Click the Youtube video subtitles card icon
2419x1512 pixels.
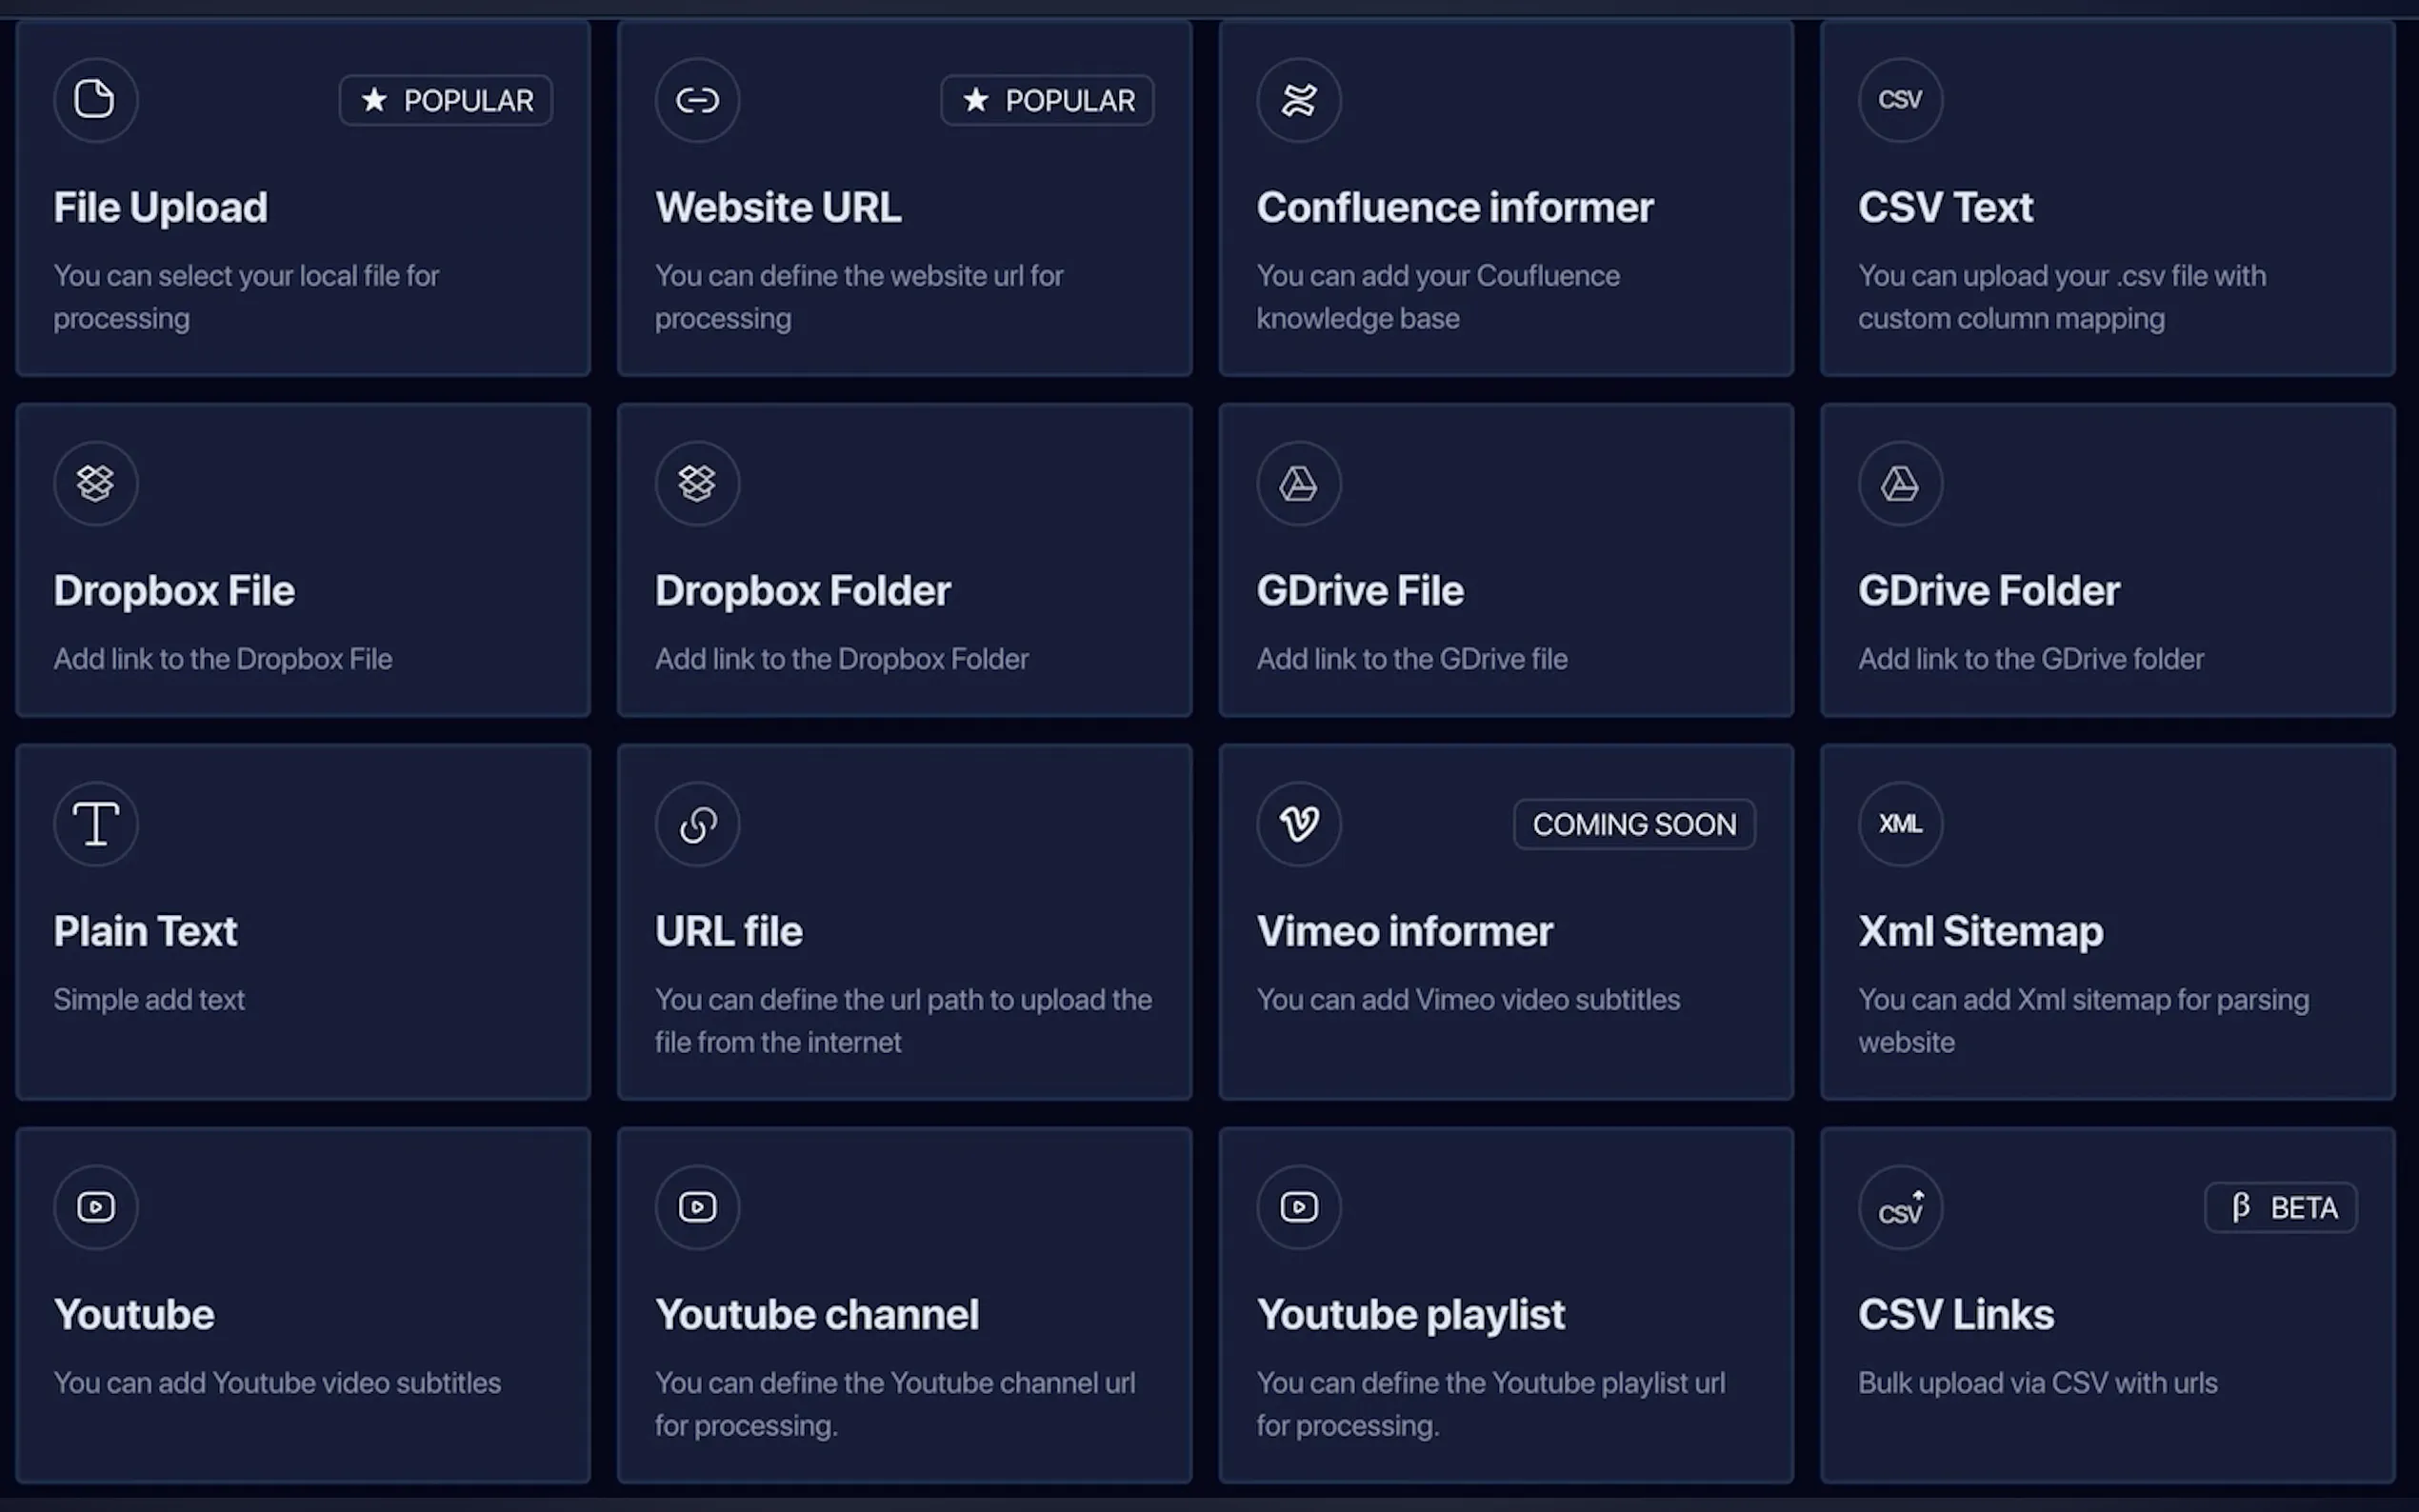(x=96, y=1207)
